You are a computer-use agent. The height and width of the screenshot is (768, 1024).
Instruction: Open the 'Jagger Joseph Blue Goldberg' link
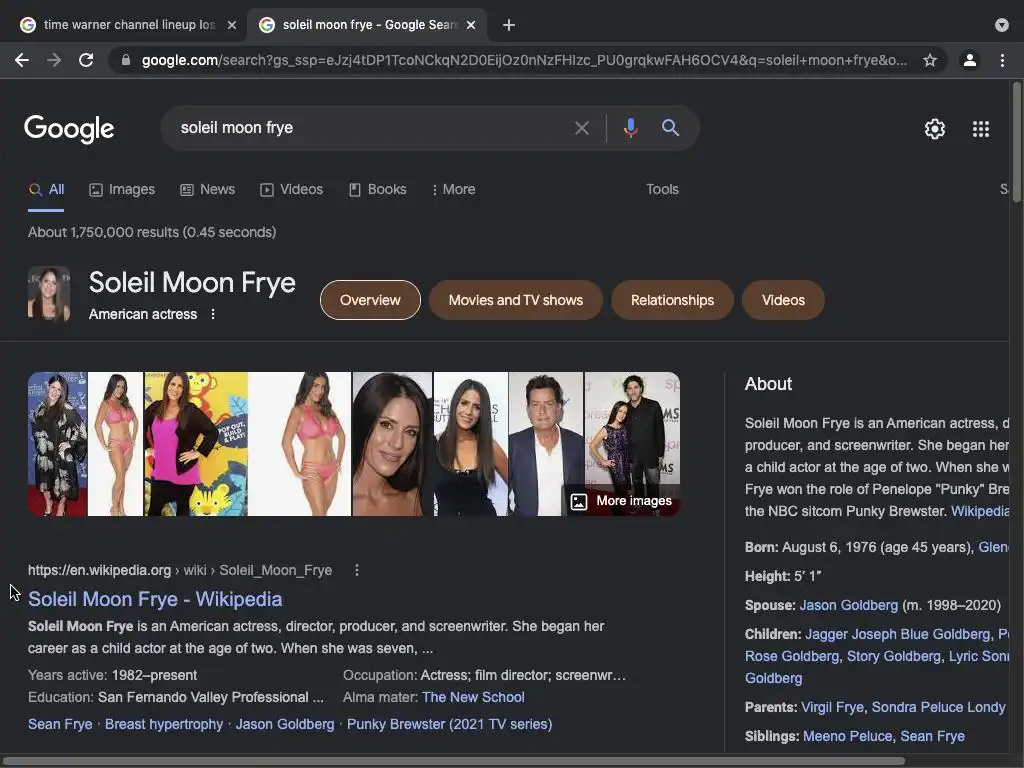pos(897,634)
